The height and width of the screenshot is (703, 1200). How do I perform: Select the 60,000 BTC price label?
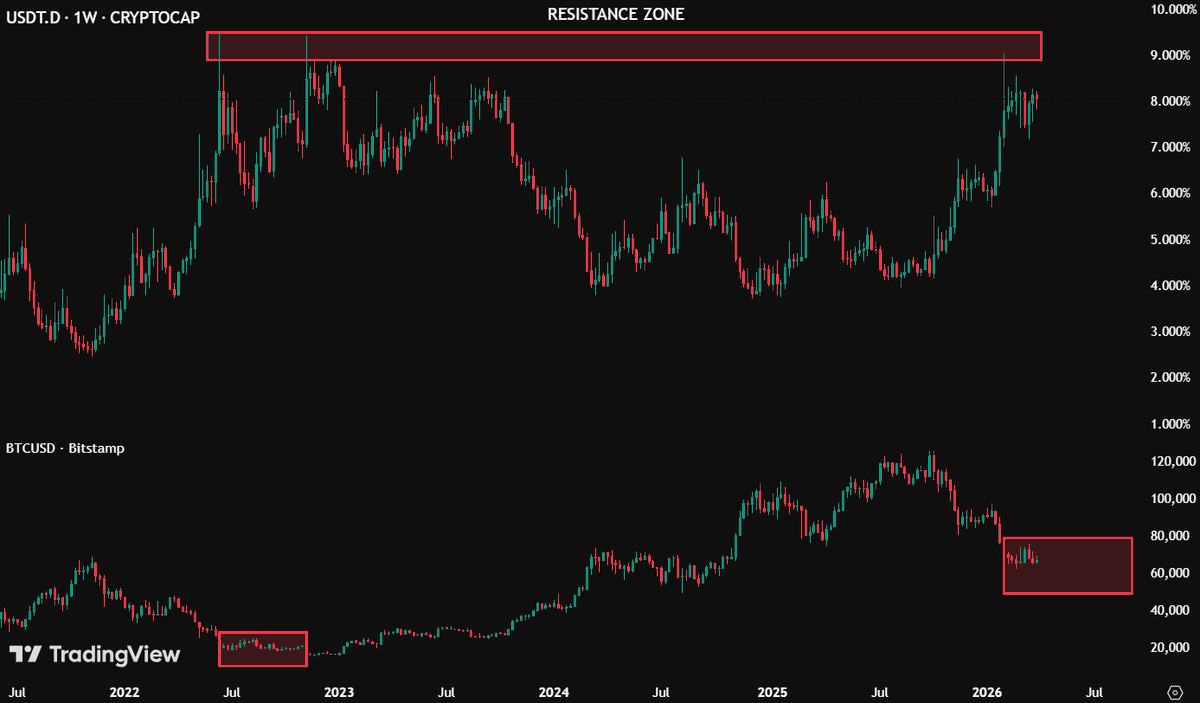tap(1168, 574)
